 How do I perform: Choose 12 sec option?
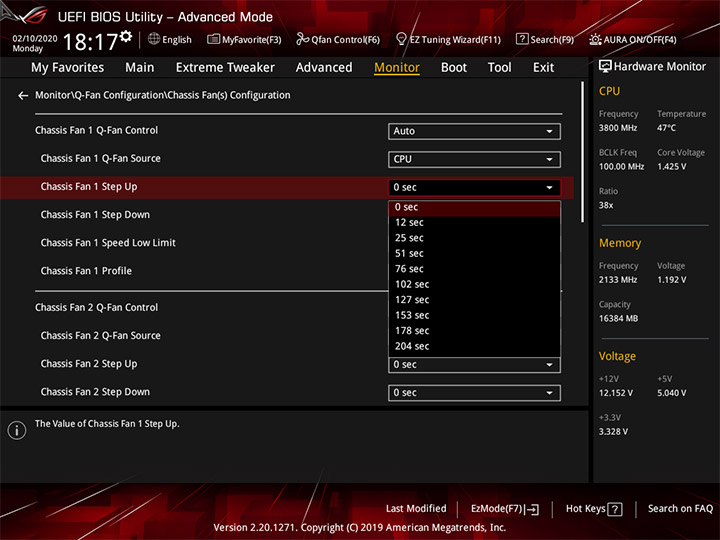[474, 223]
